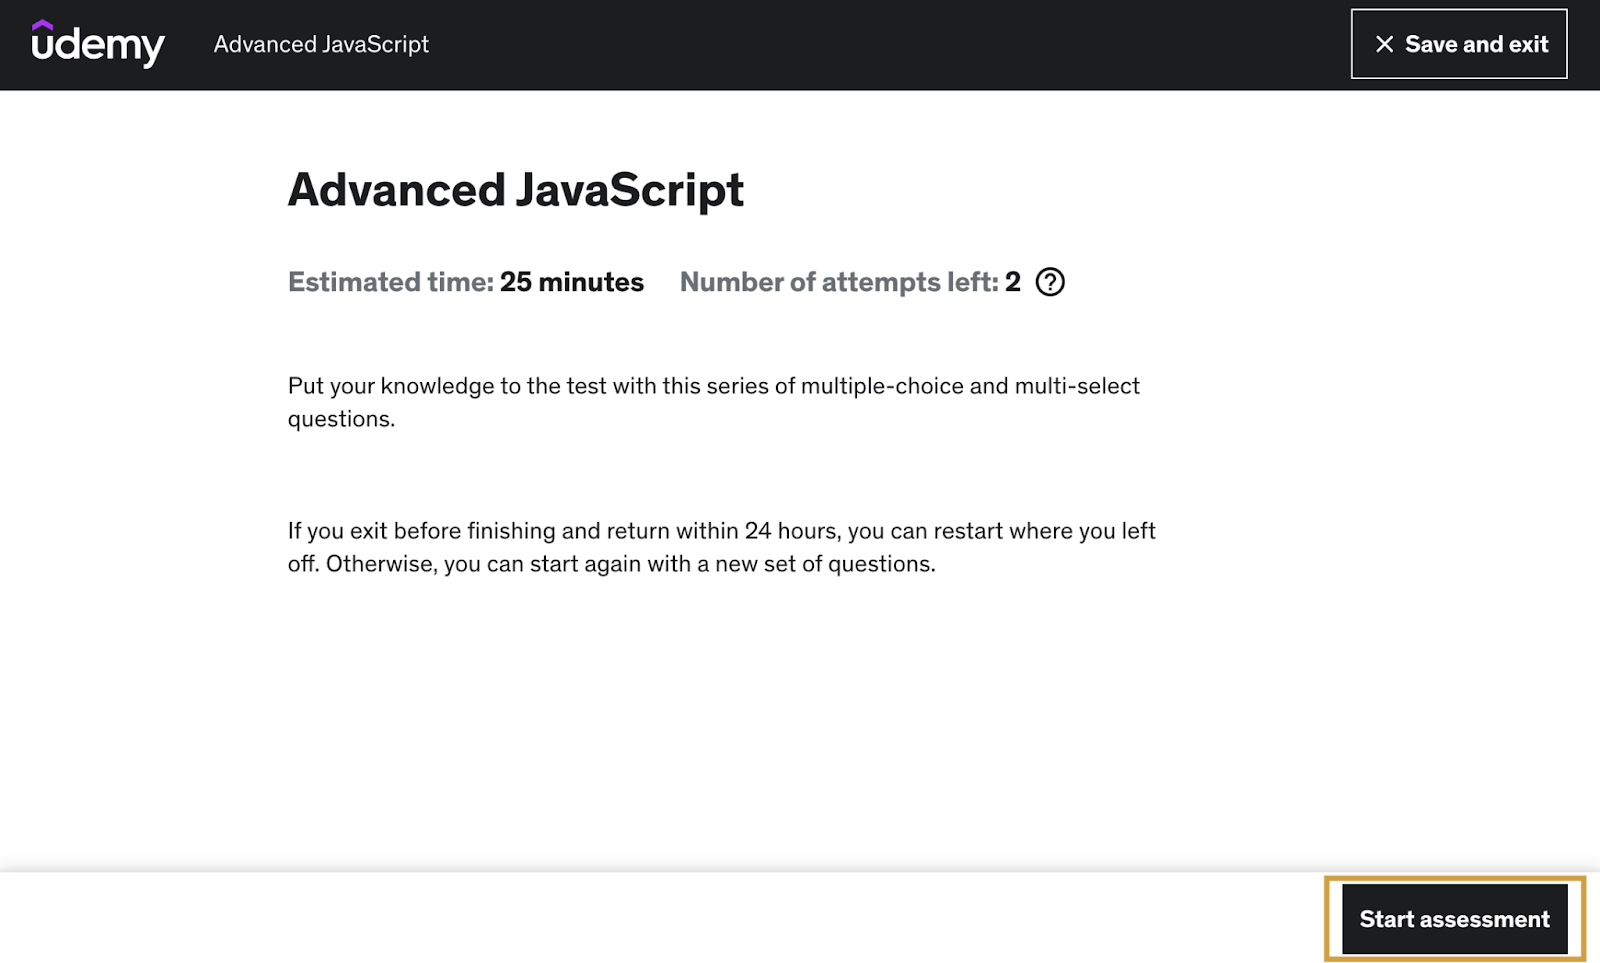Click the Advanced JavaScript title in top bar
Image resolution: width=1600 pixels, height=963 pixels.
coord(321,44)
